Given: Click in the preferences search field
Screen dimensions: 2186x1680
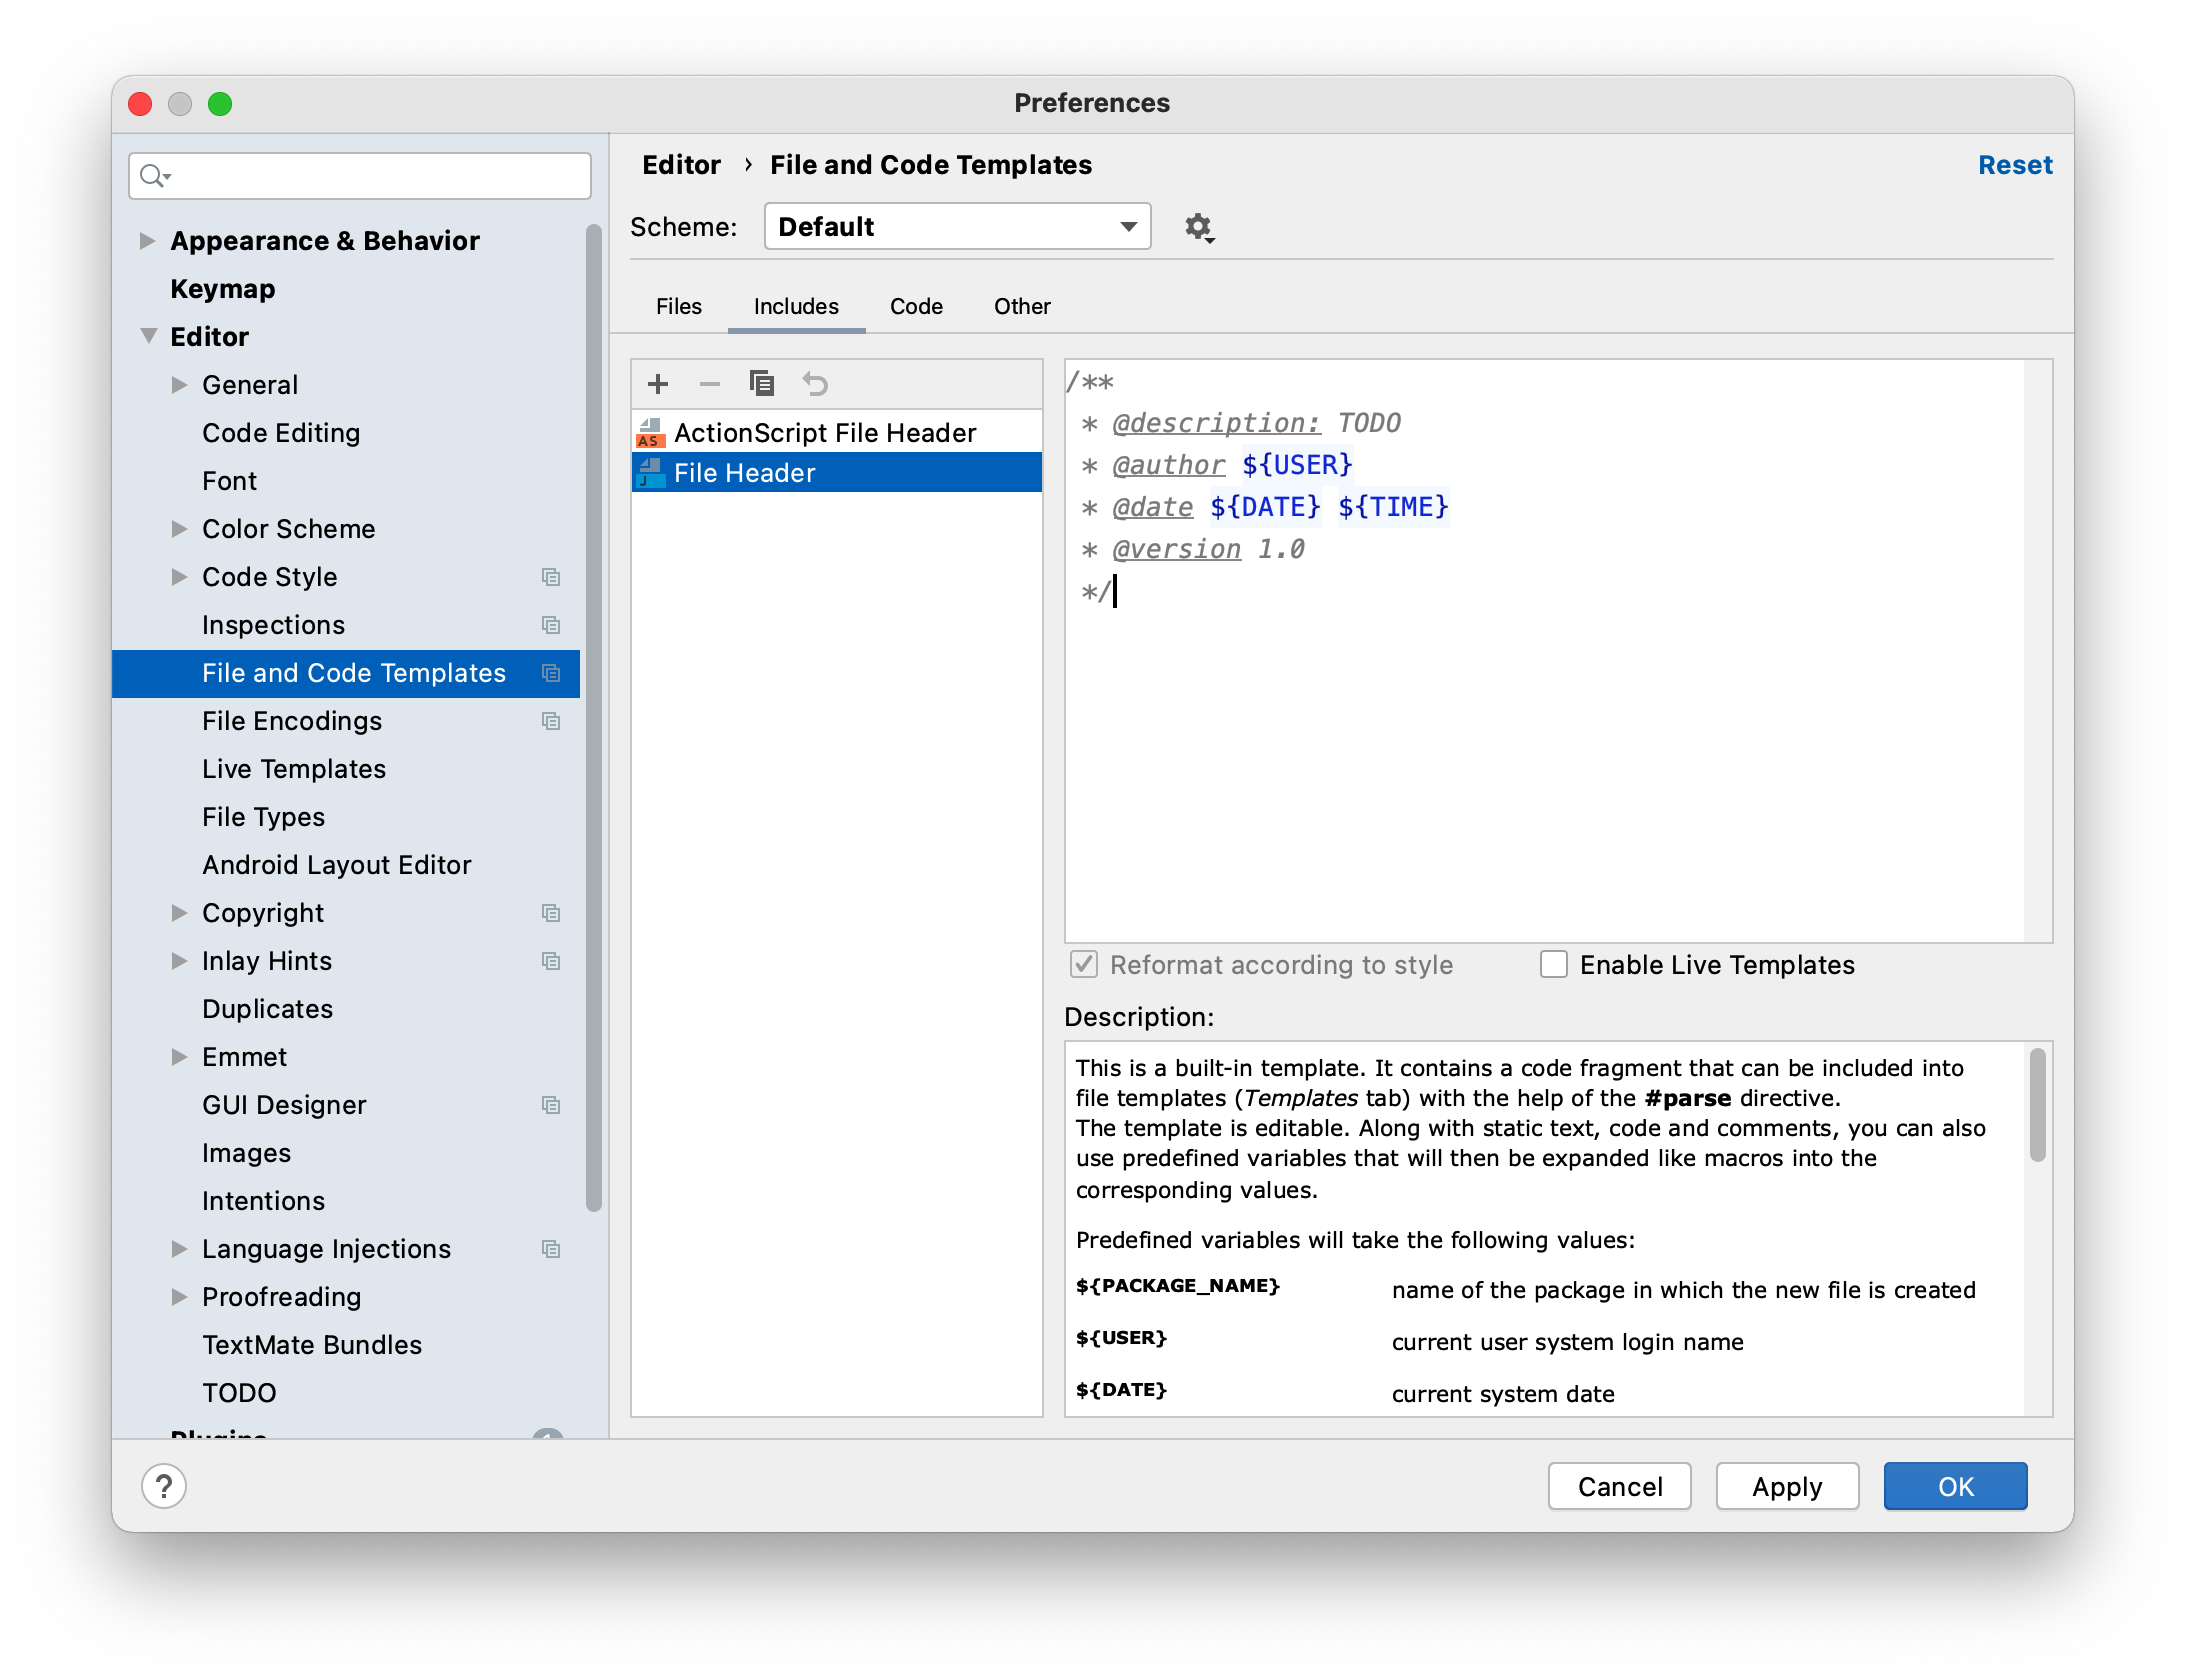Looking at the screenshot, I should [x=360, y=176].
